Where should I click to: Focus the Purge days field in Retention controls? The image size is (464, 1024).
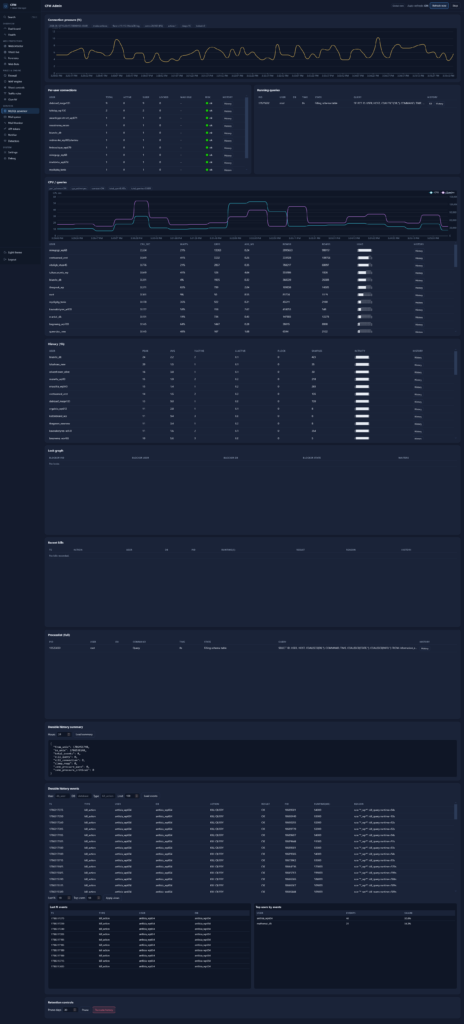[71, 1009]
